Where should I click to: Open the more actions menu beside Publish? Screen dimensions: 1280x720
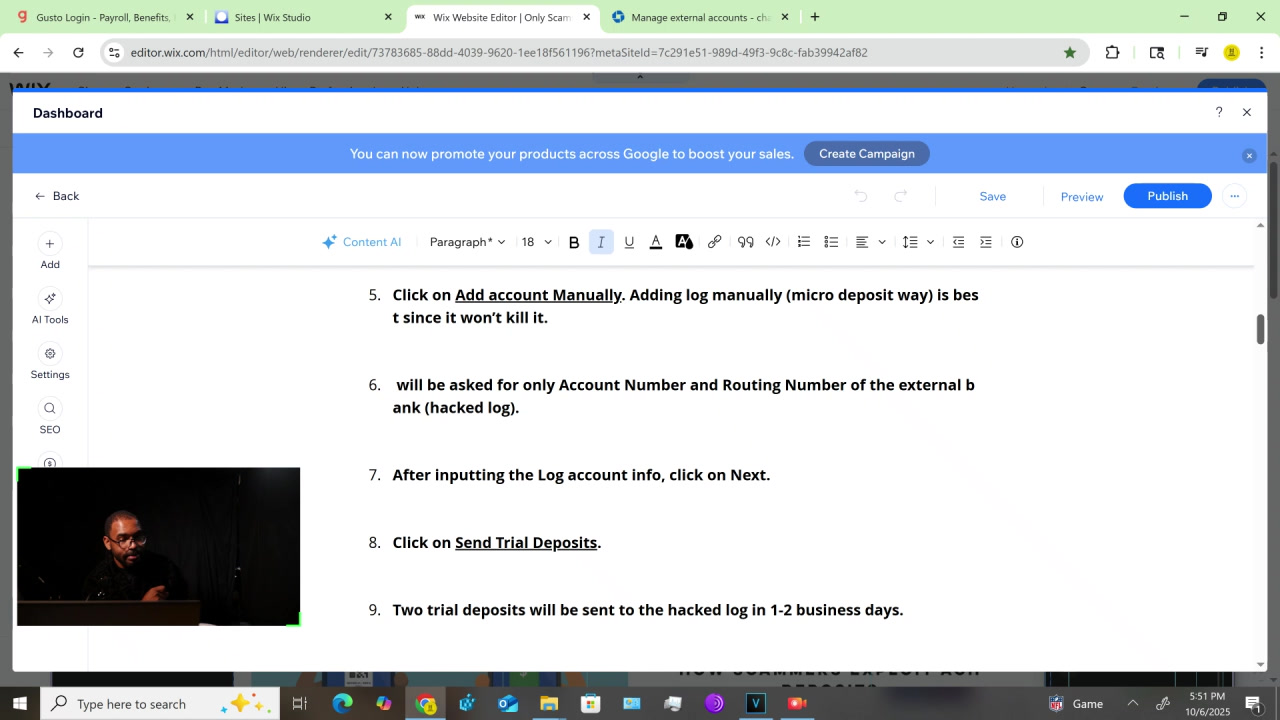coord(1235,196)
